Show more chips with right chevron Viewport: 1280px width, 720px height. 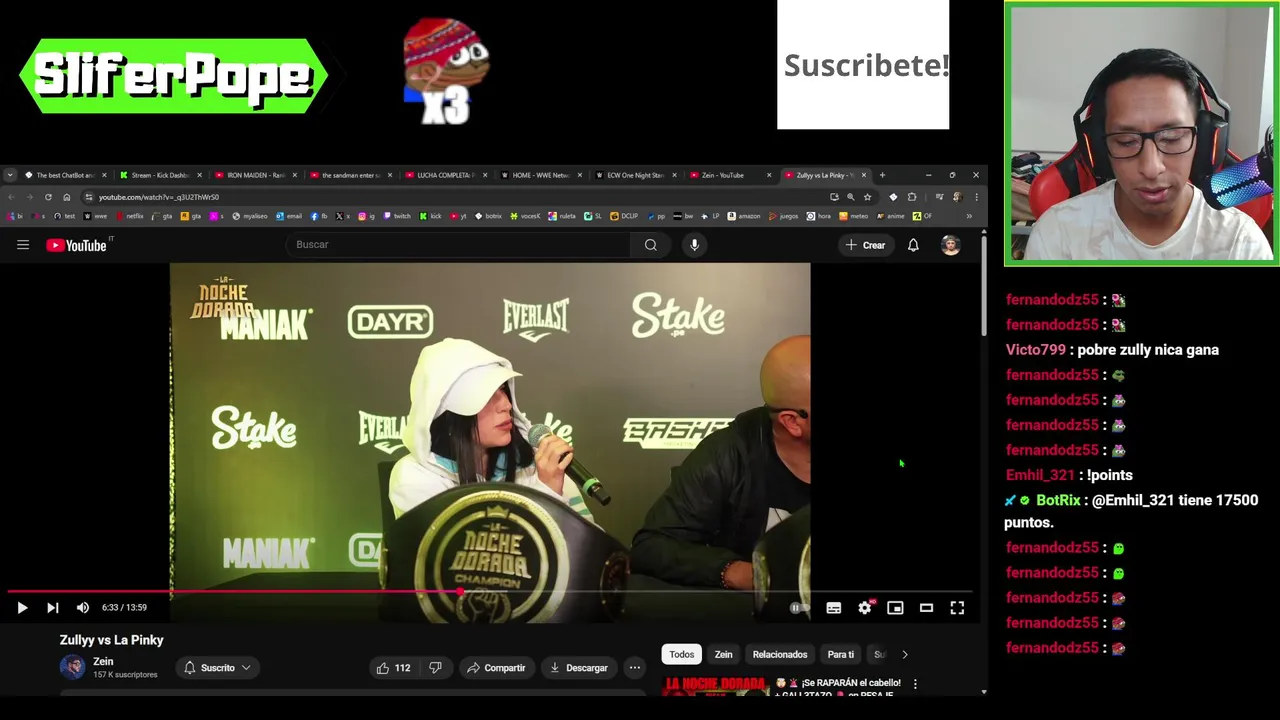click(x=905, y=654)
